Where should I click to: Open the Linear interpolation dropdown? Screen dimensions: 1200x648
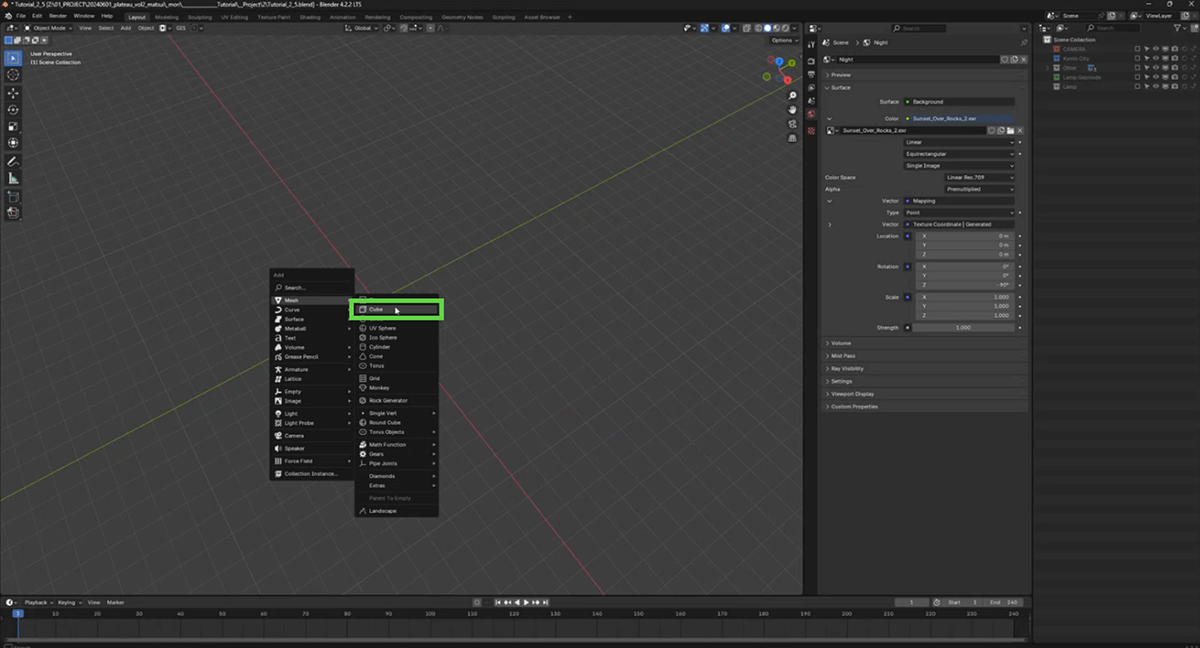point(959,142)
